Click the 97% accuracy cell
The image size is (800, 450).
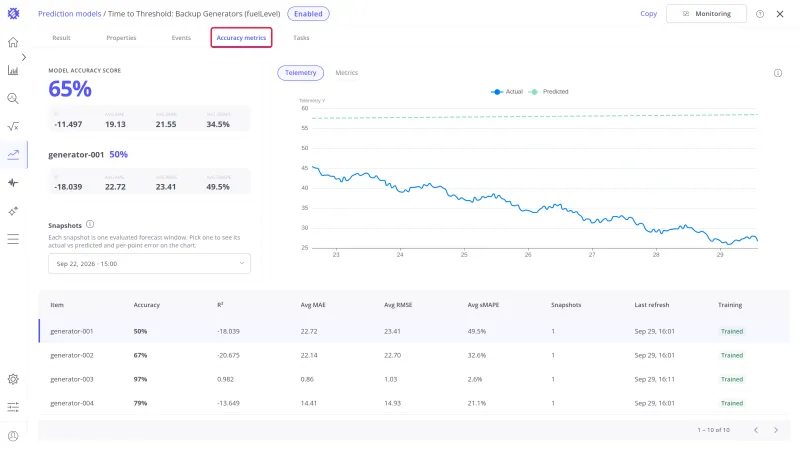[140, 379]
